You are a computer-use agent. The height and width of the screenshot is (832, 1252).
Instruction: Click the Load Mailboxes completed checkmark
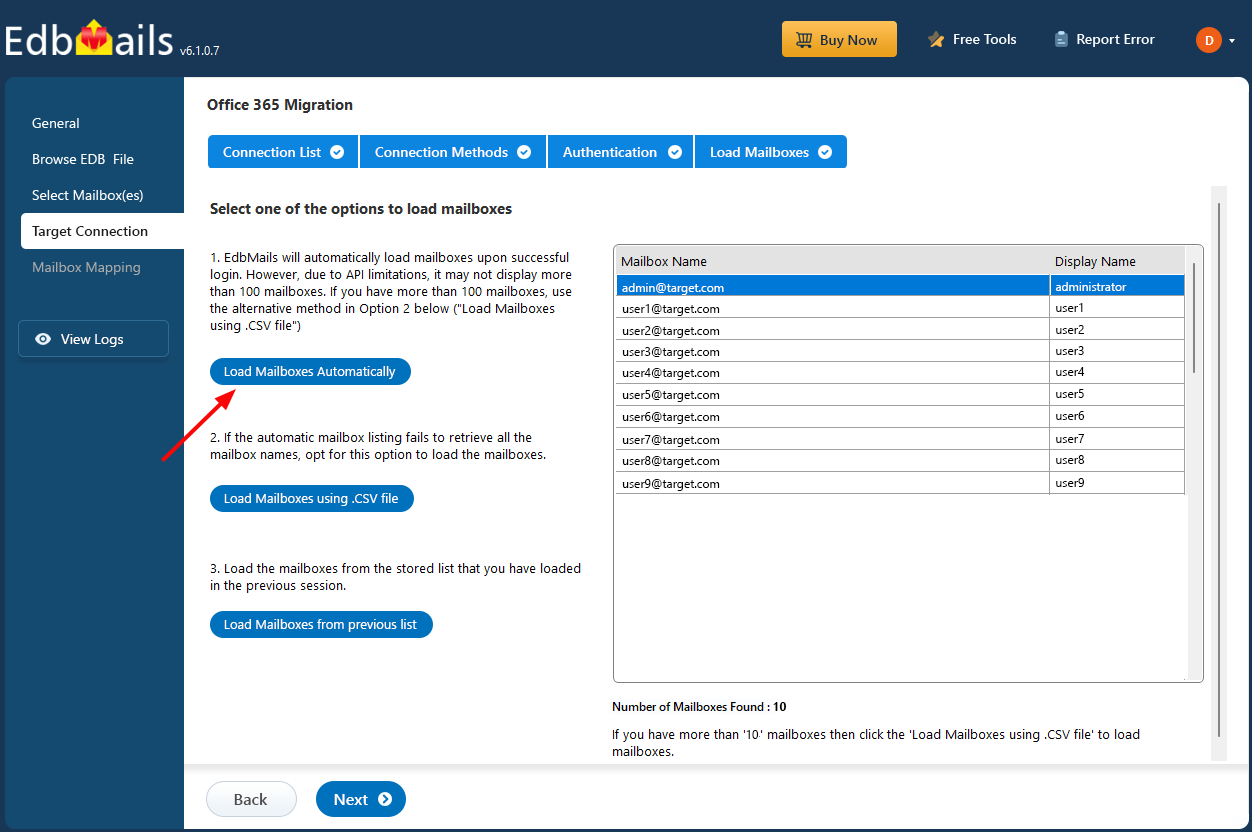click(x=824, y=151)
